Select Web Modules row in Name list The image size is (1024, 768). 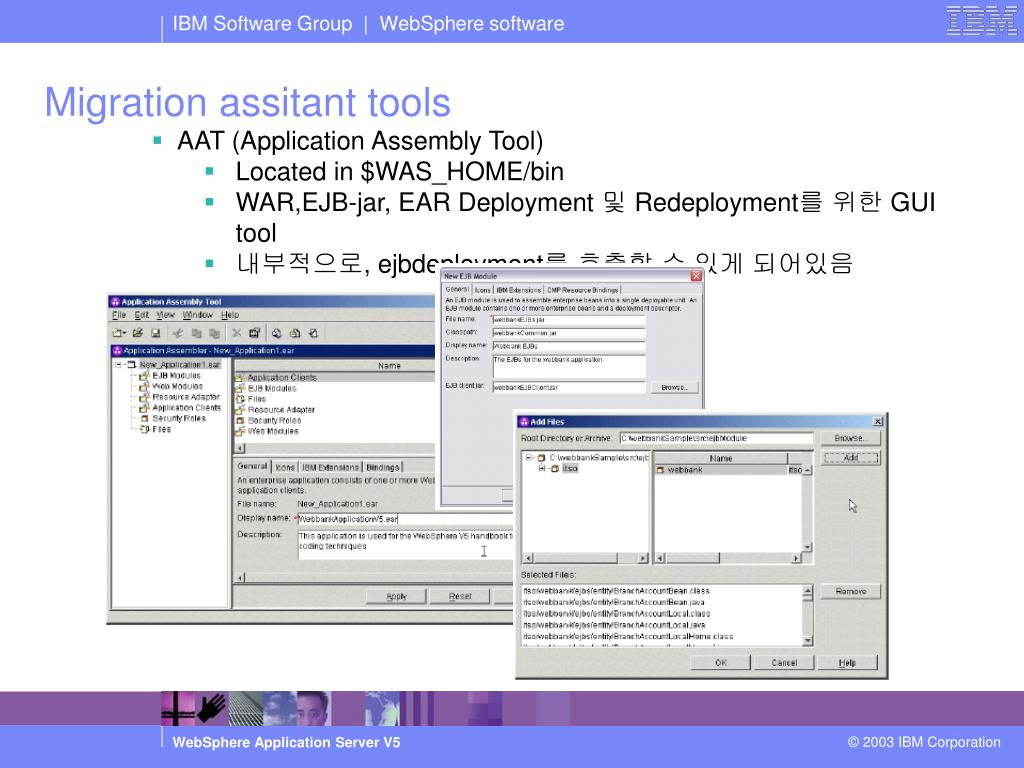[x=334, y=431]
